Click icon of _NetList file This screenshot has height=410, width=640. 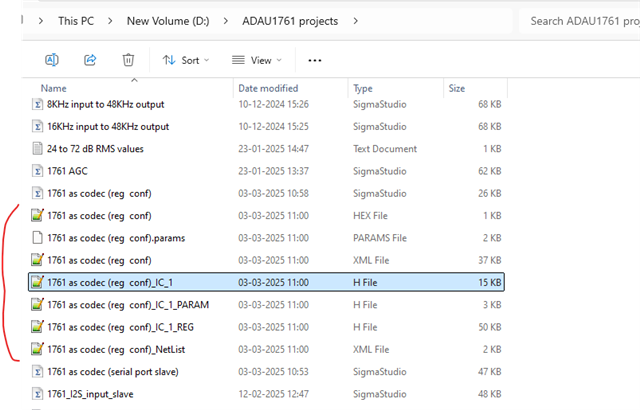[37, 349]
